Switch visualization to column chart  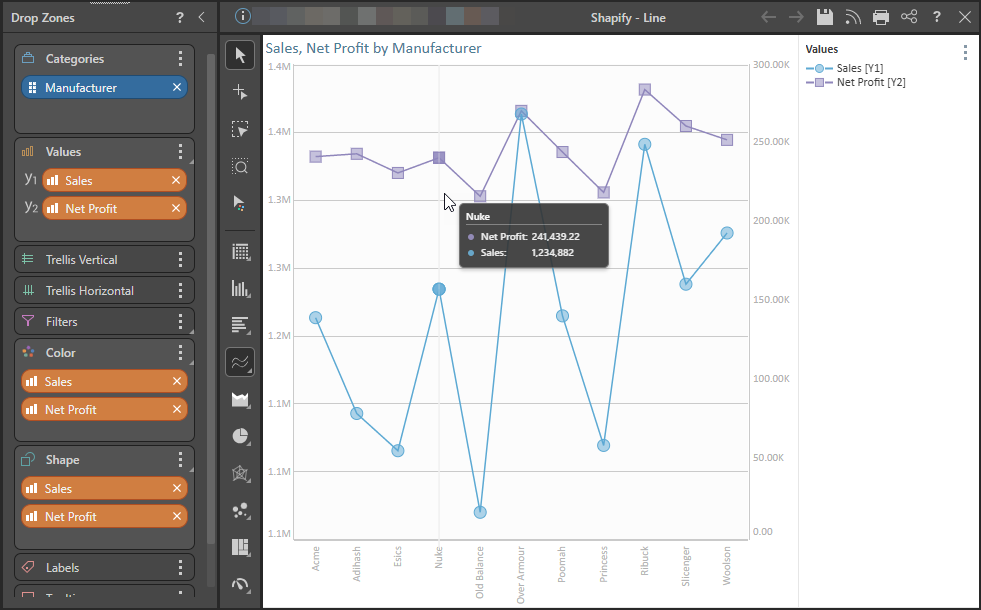(x=240, y=288)
